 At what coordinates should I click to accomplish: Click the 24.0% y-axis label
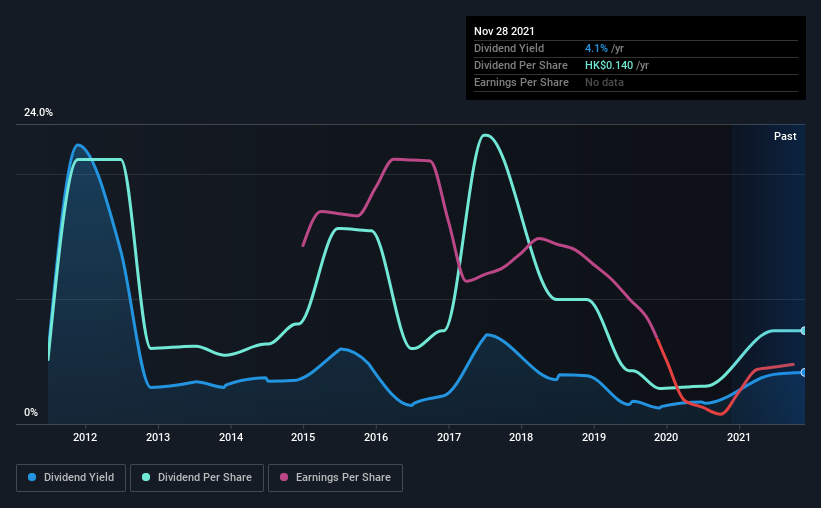(38, 113)
